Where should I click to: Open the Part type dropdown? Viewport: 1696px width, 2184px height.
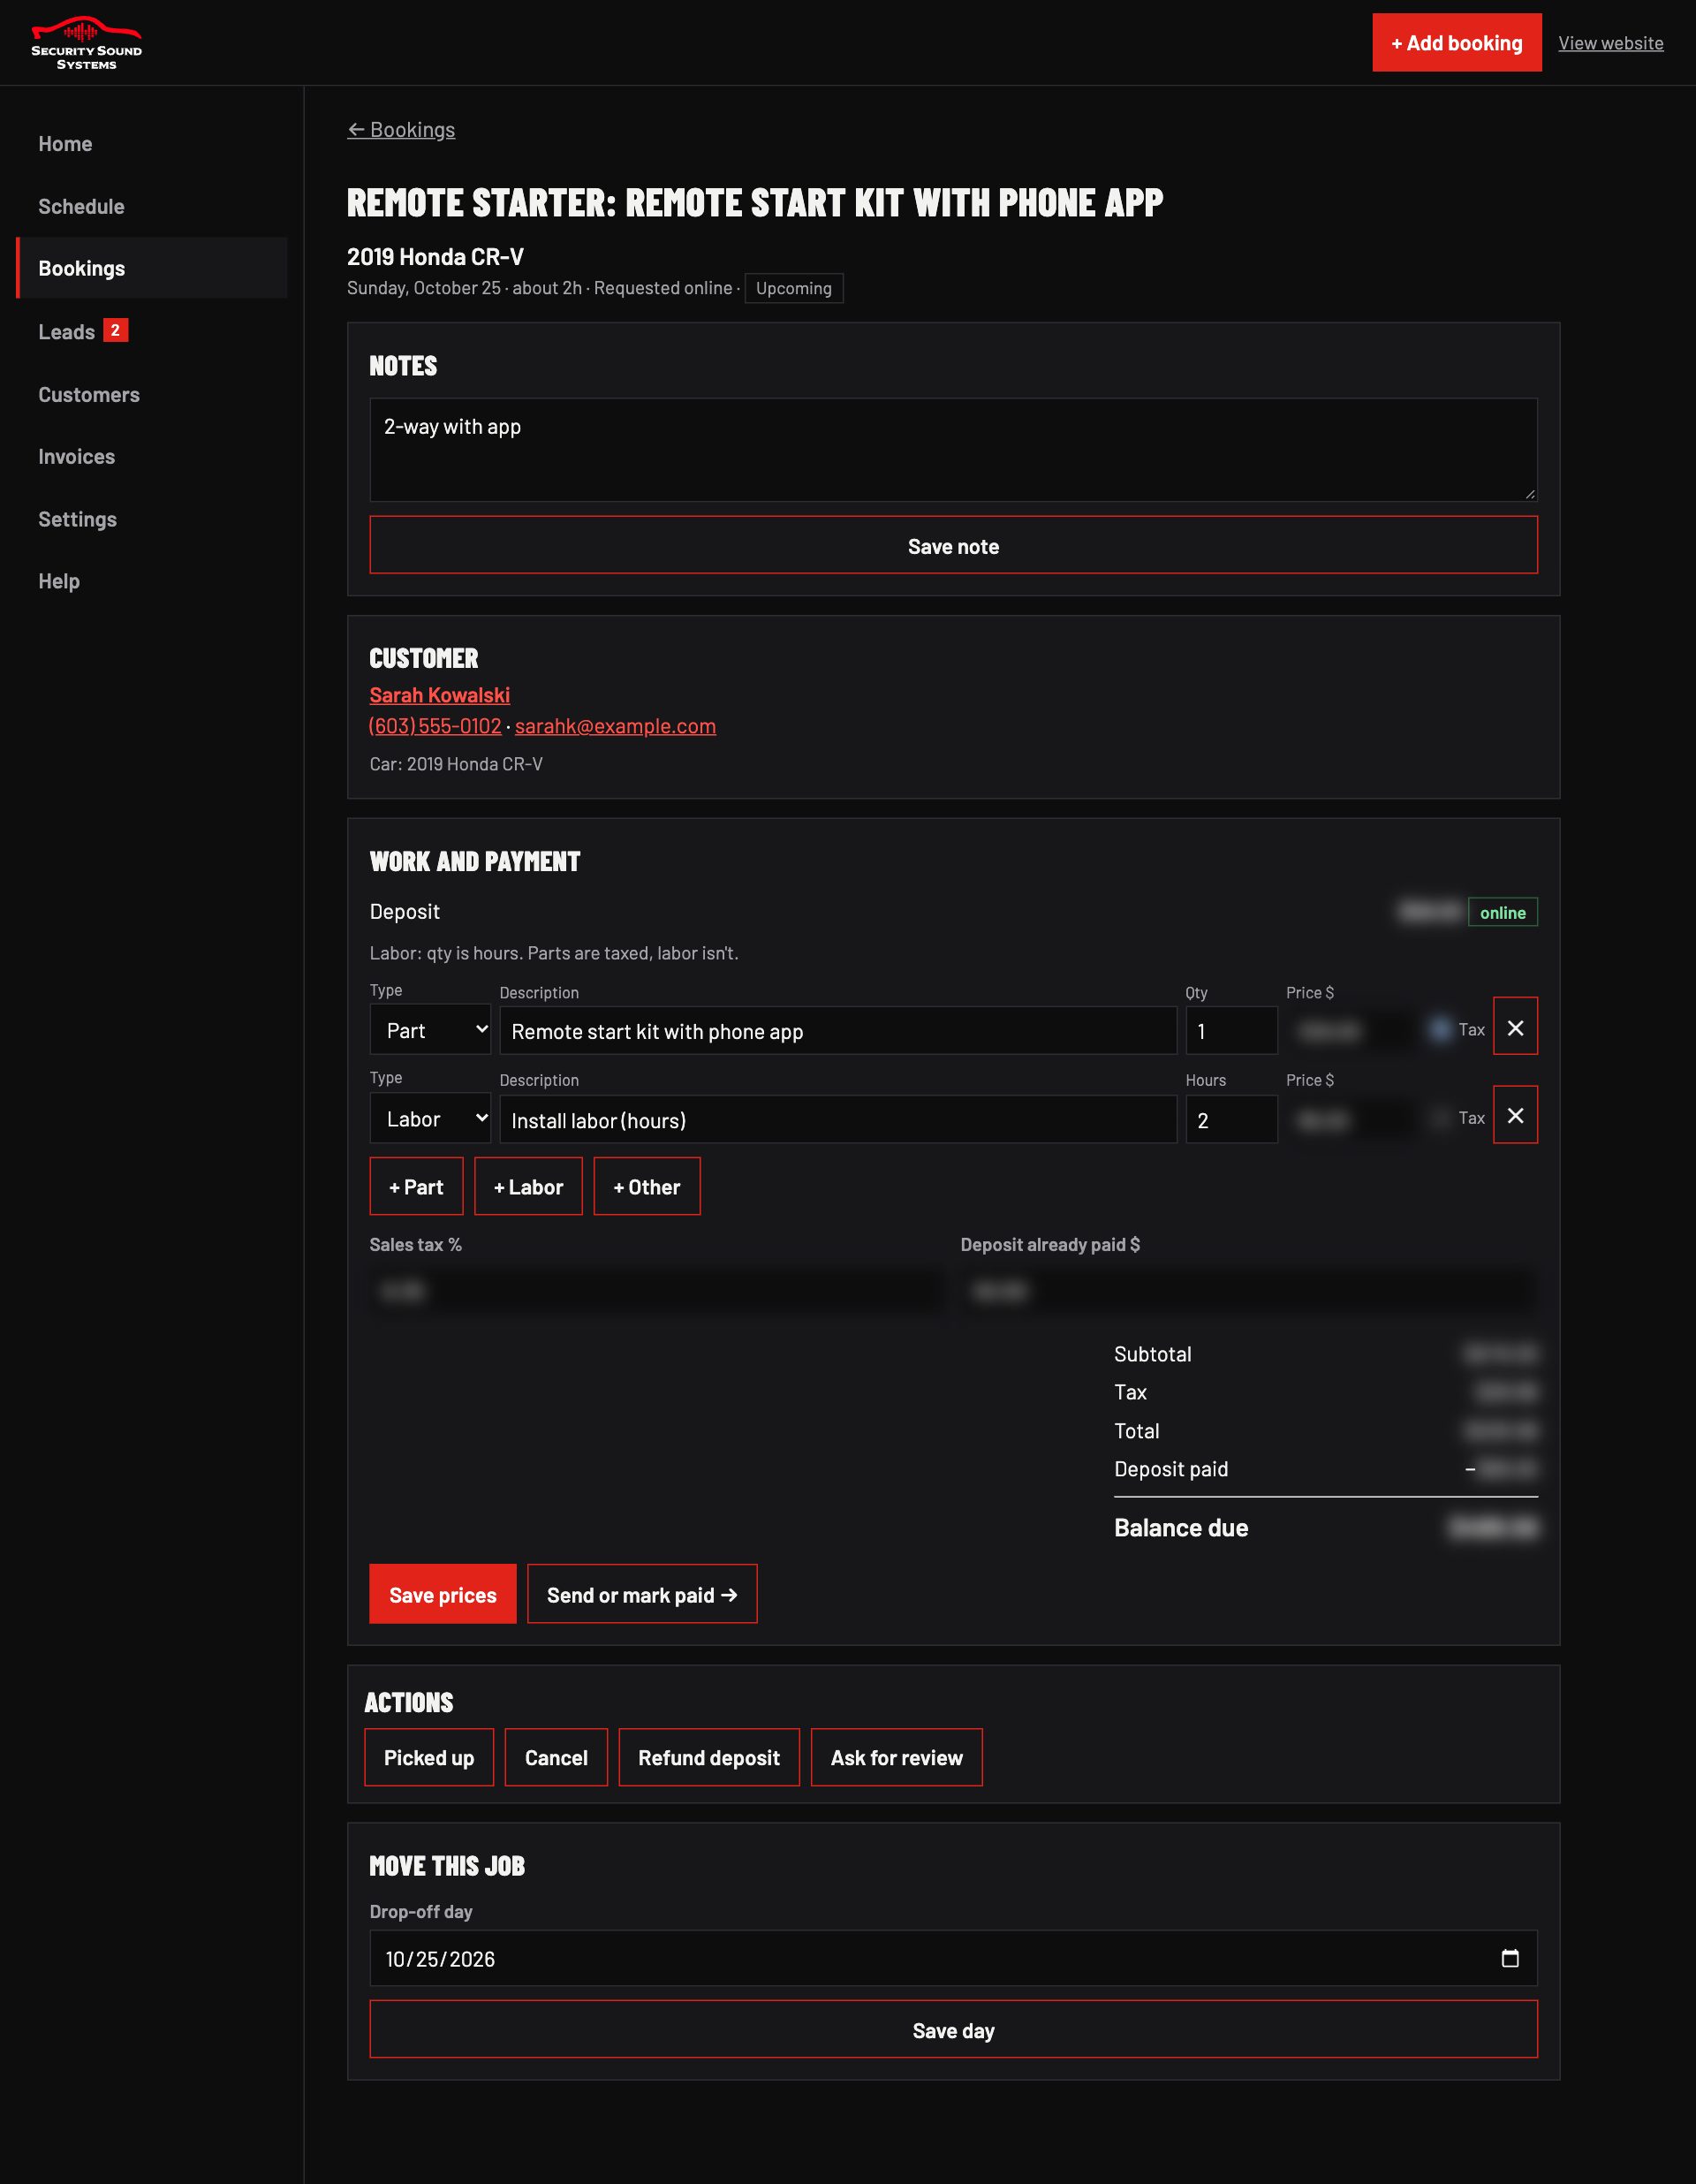[x=430, y=1030]
